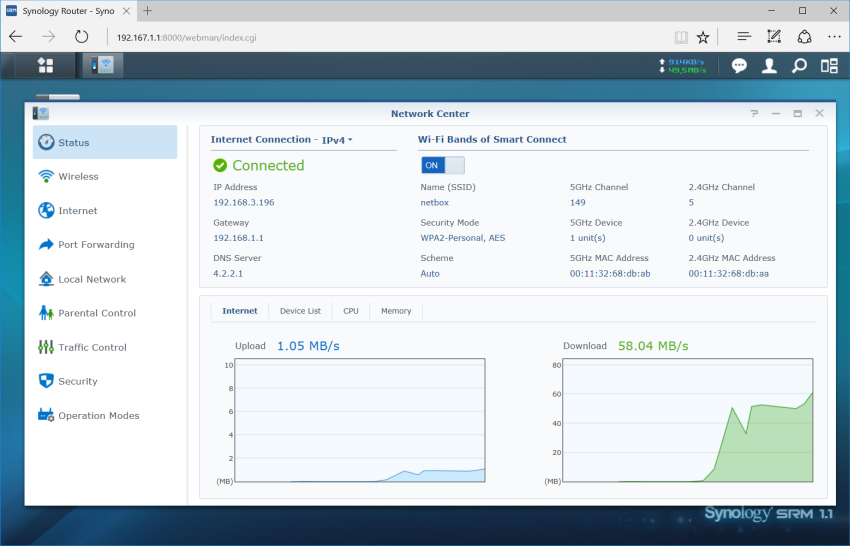The width and height of the screenshot is (850, 546).
Task: Minimize the Network Center window
Action: pos(776,113)
